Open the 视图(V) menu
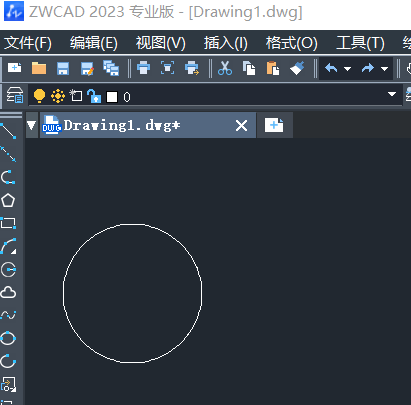411x405 pixels. (x=160, y=43)
